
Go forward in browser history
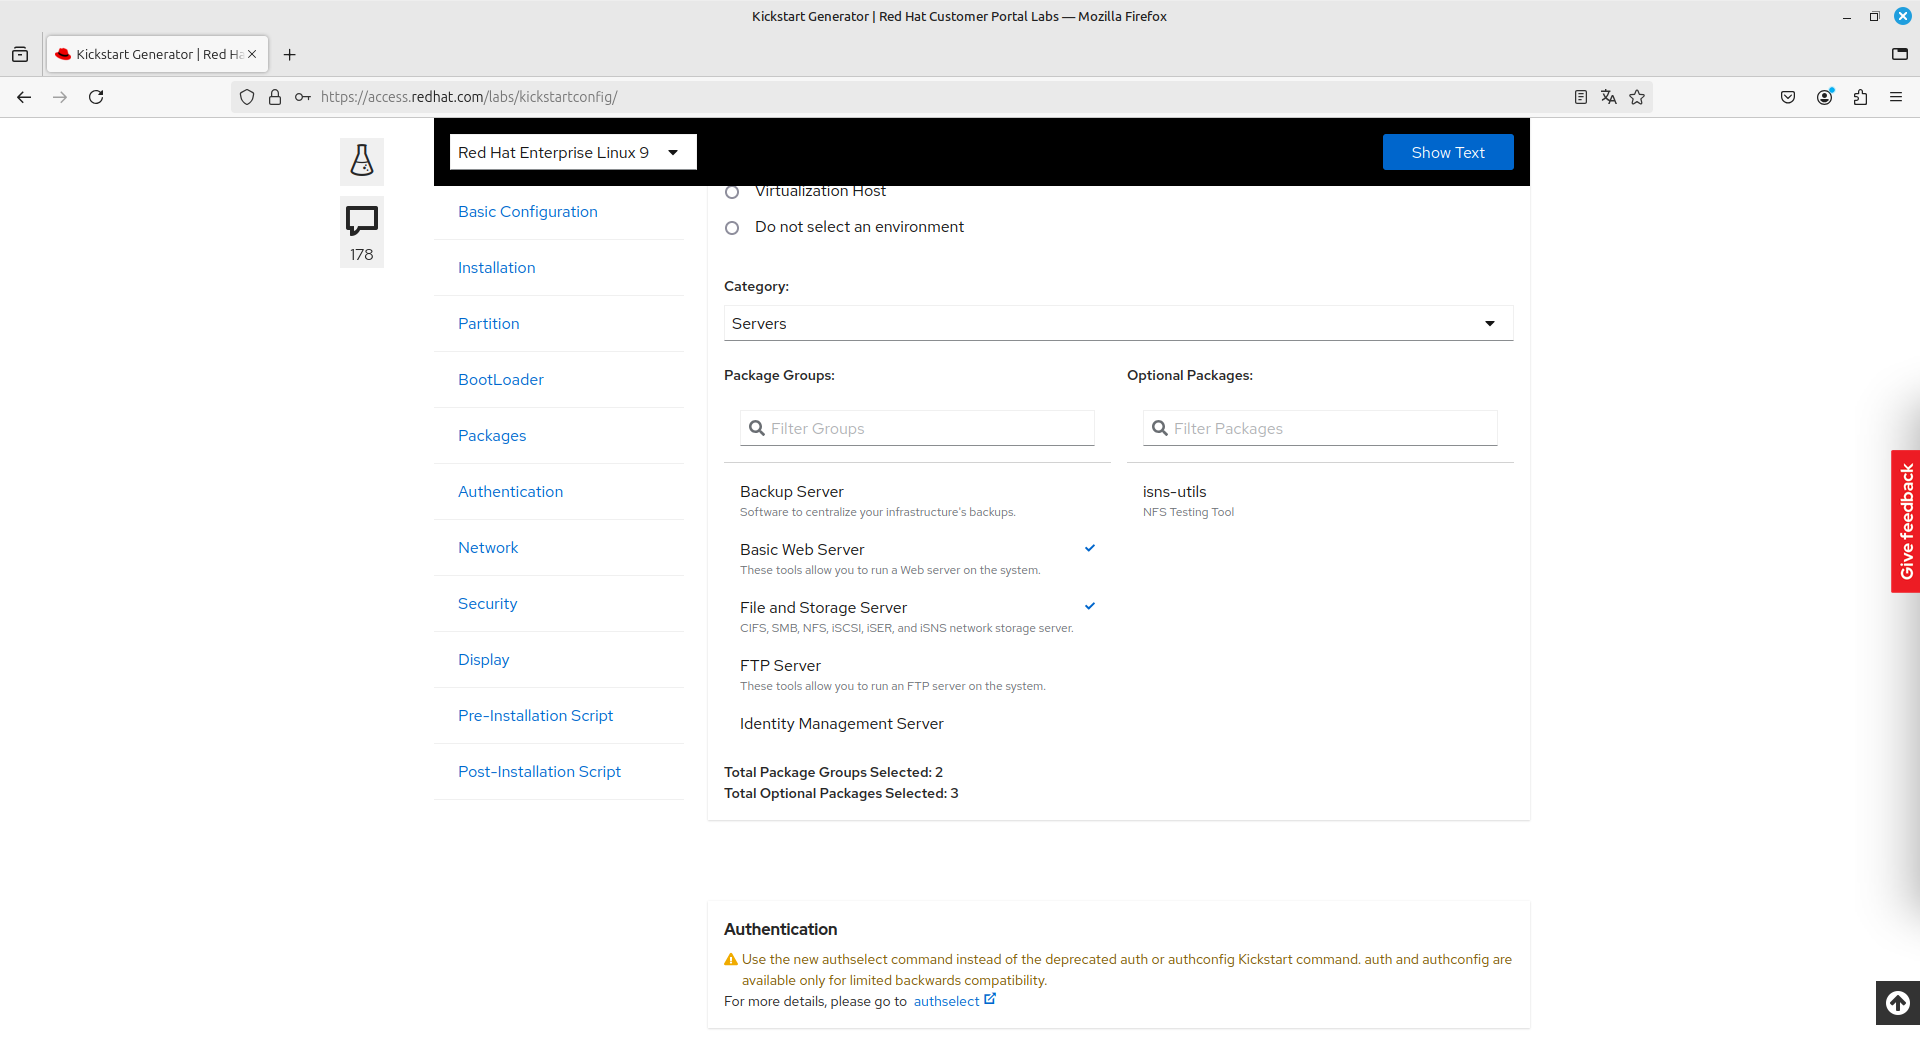coord(60,97)
